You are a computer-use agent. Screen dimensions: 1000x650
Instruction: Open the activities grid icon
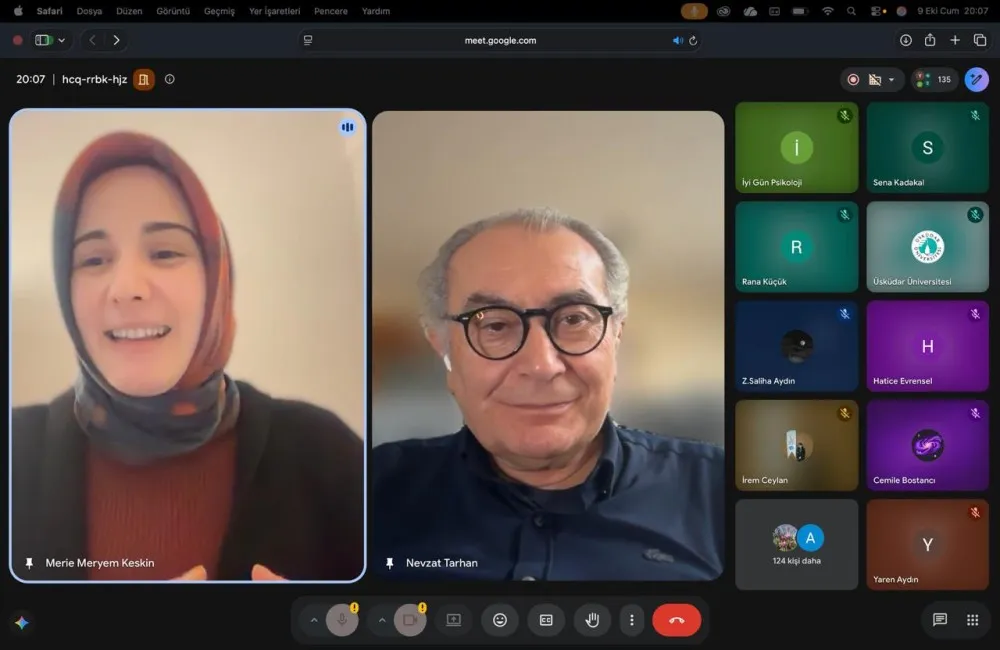point(973,620)
